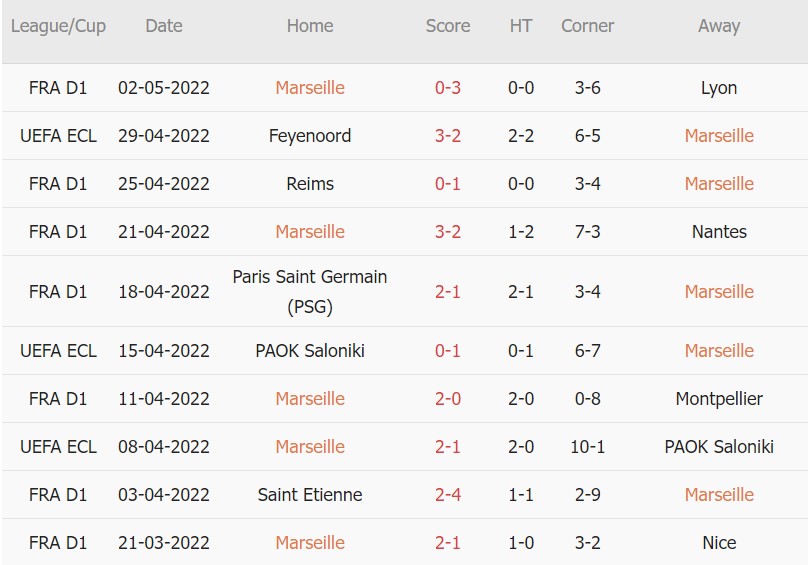Click Paris Saint Germain (PSG) team name
808x565 pixels.
click(x=310, y=291)
